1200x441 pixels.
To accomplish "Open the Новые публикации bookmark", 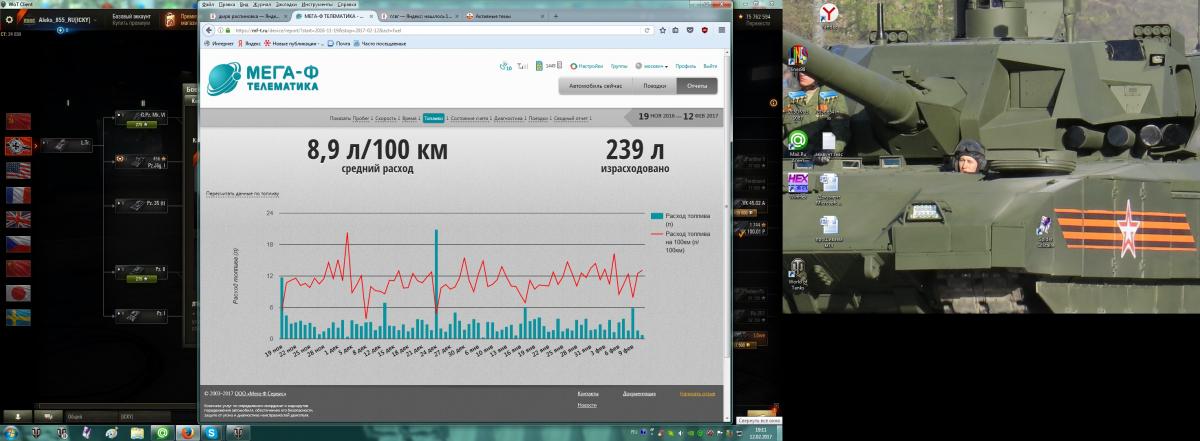I will [293, 44].
